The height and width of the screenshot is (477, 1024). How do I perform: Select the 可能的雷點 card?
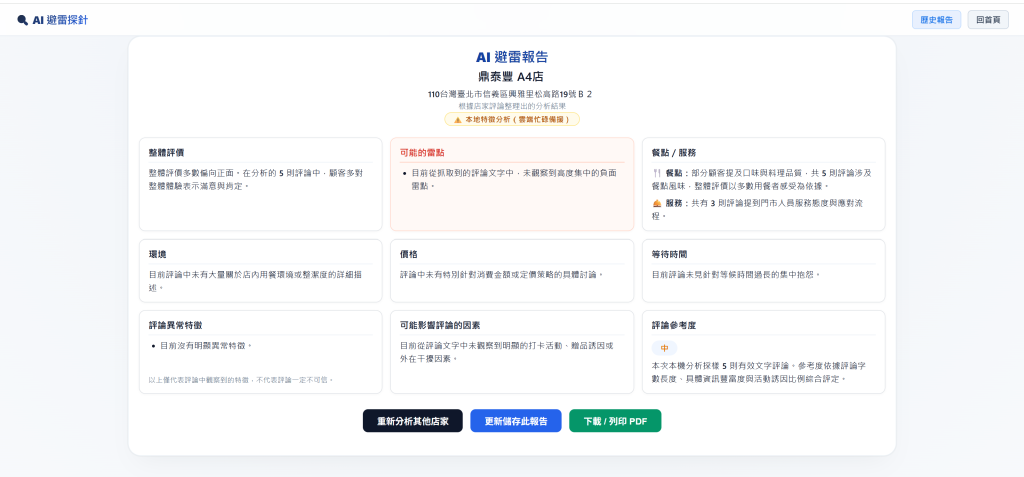pos(512,184)
